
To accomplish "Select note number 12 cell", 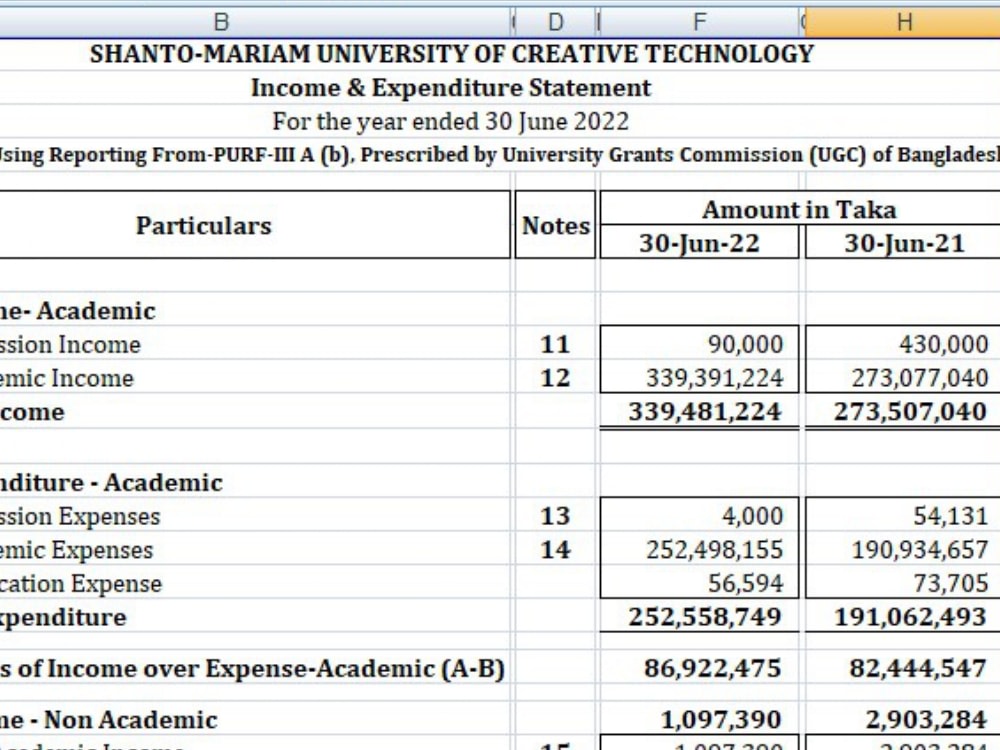I will [555, 378].
